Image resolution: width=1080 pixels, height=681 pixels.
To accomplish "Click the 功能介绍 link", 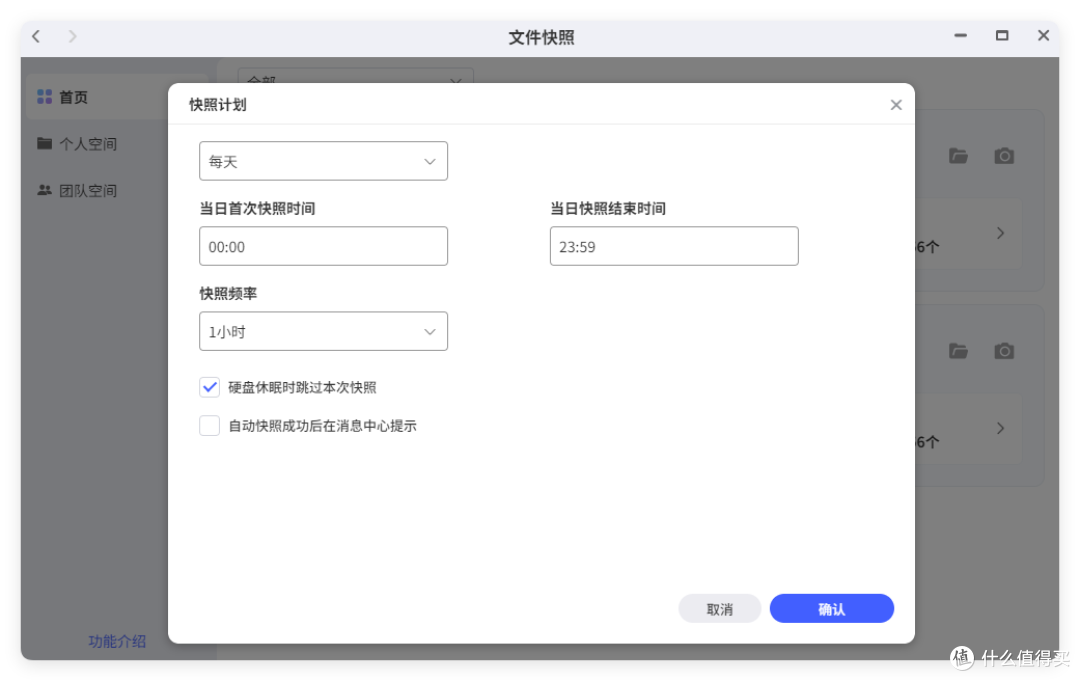I will point(117,641).
